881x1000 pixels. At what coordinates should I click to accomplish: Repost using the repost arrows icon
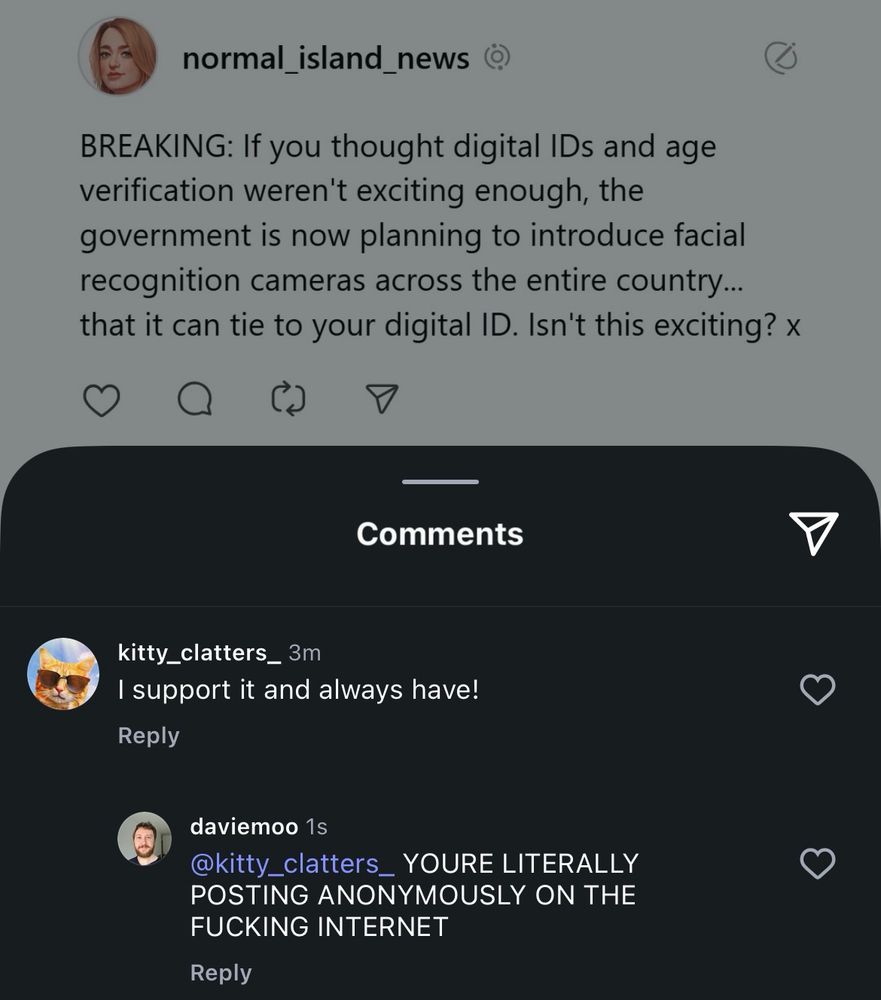tap(287, 399)
